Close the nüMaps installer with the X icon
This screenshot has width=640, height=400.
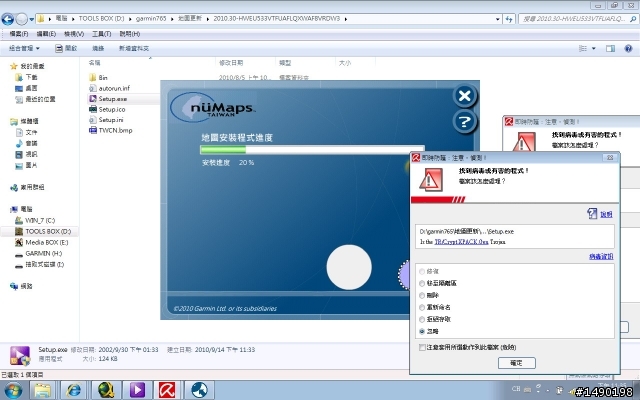(x=464, y=96)
